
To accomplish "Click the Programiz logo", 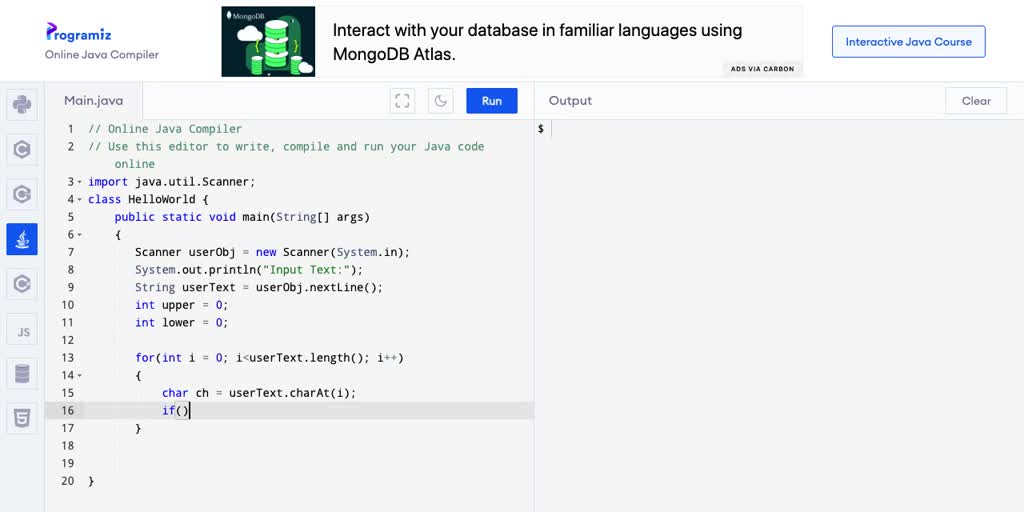I will tap(78, 31).
